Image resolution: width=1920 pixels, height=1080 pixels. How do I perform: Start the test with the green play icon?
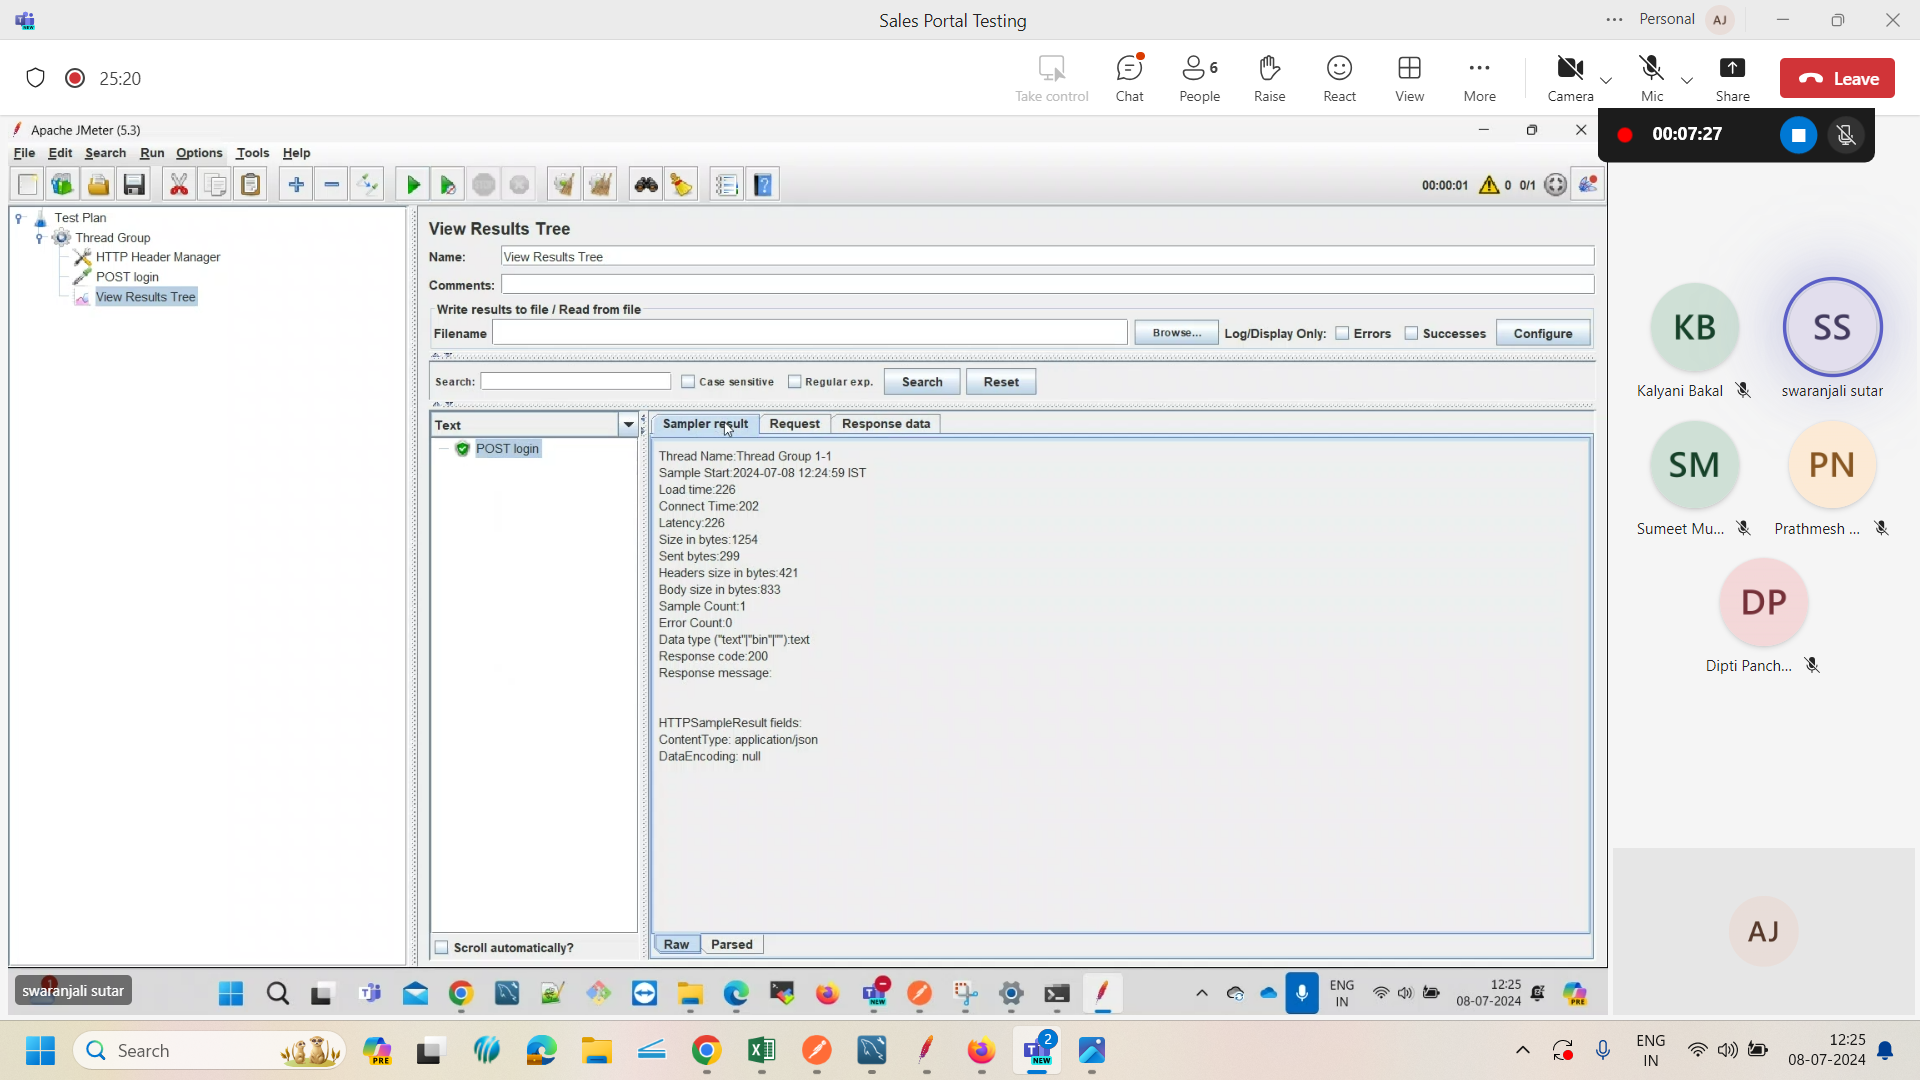click(412, 185)
